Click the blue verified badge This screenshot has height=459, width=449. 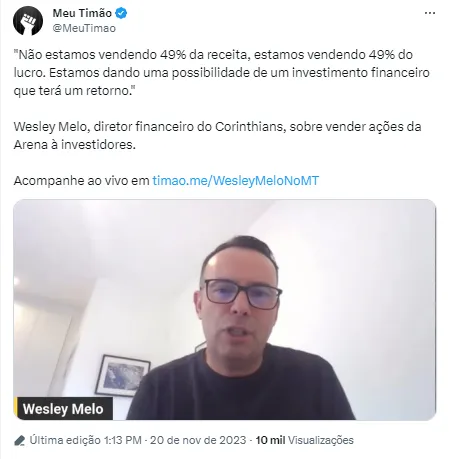(x=121, y=13)
